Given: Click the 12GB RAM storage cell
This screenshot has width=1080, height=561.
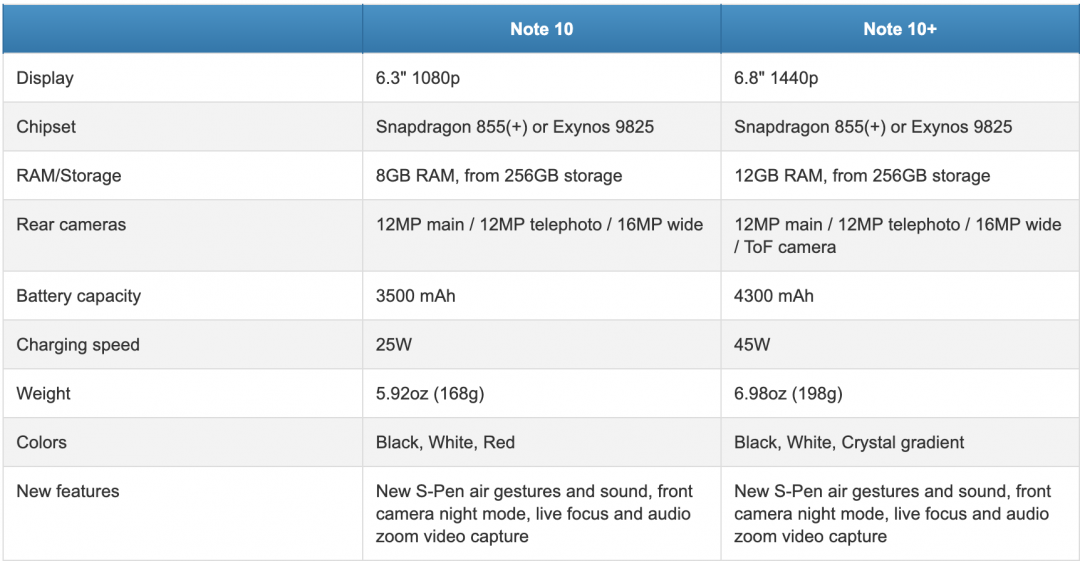Looking at the screenshot, I should click(x=862, y=176).
